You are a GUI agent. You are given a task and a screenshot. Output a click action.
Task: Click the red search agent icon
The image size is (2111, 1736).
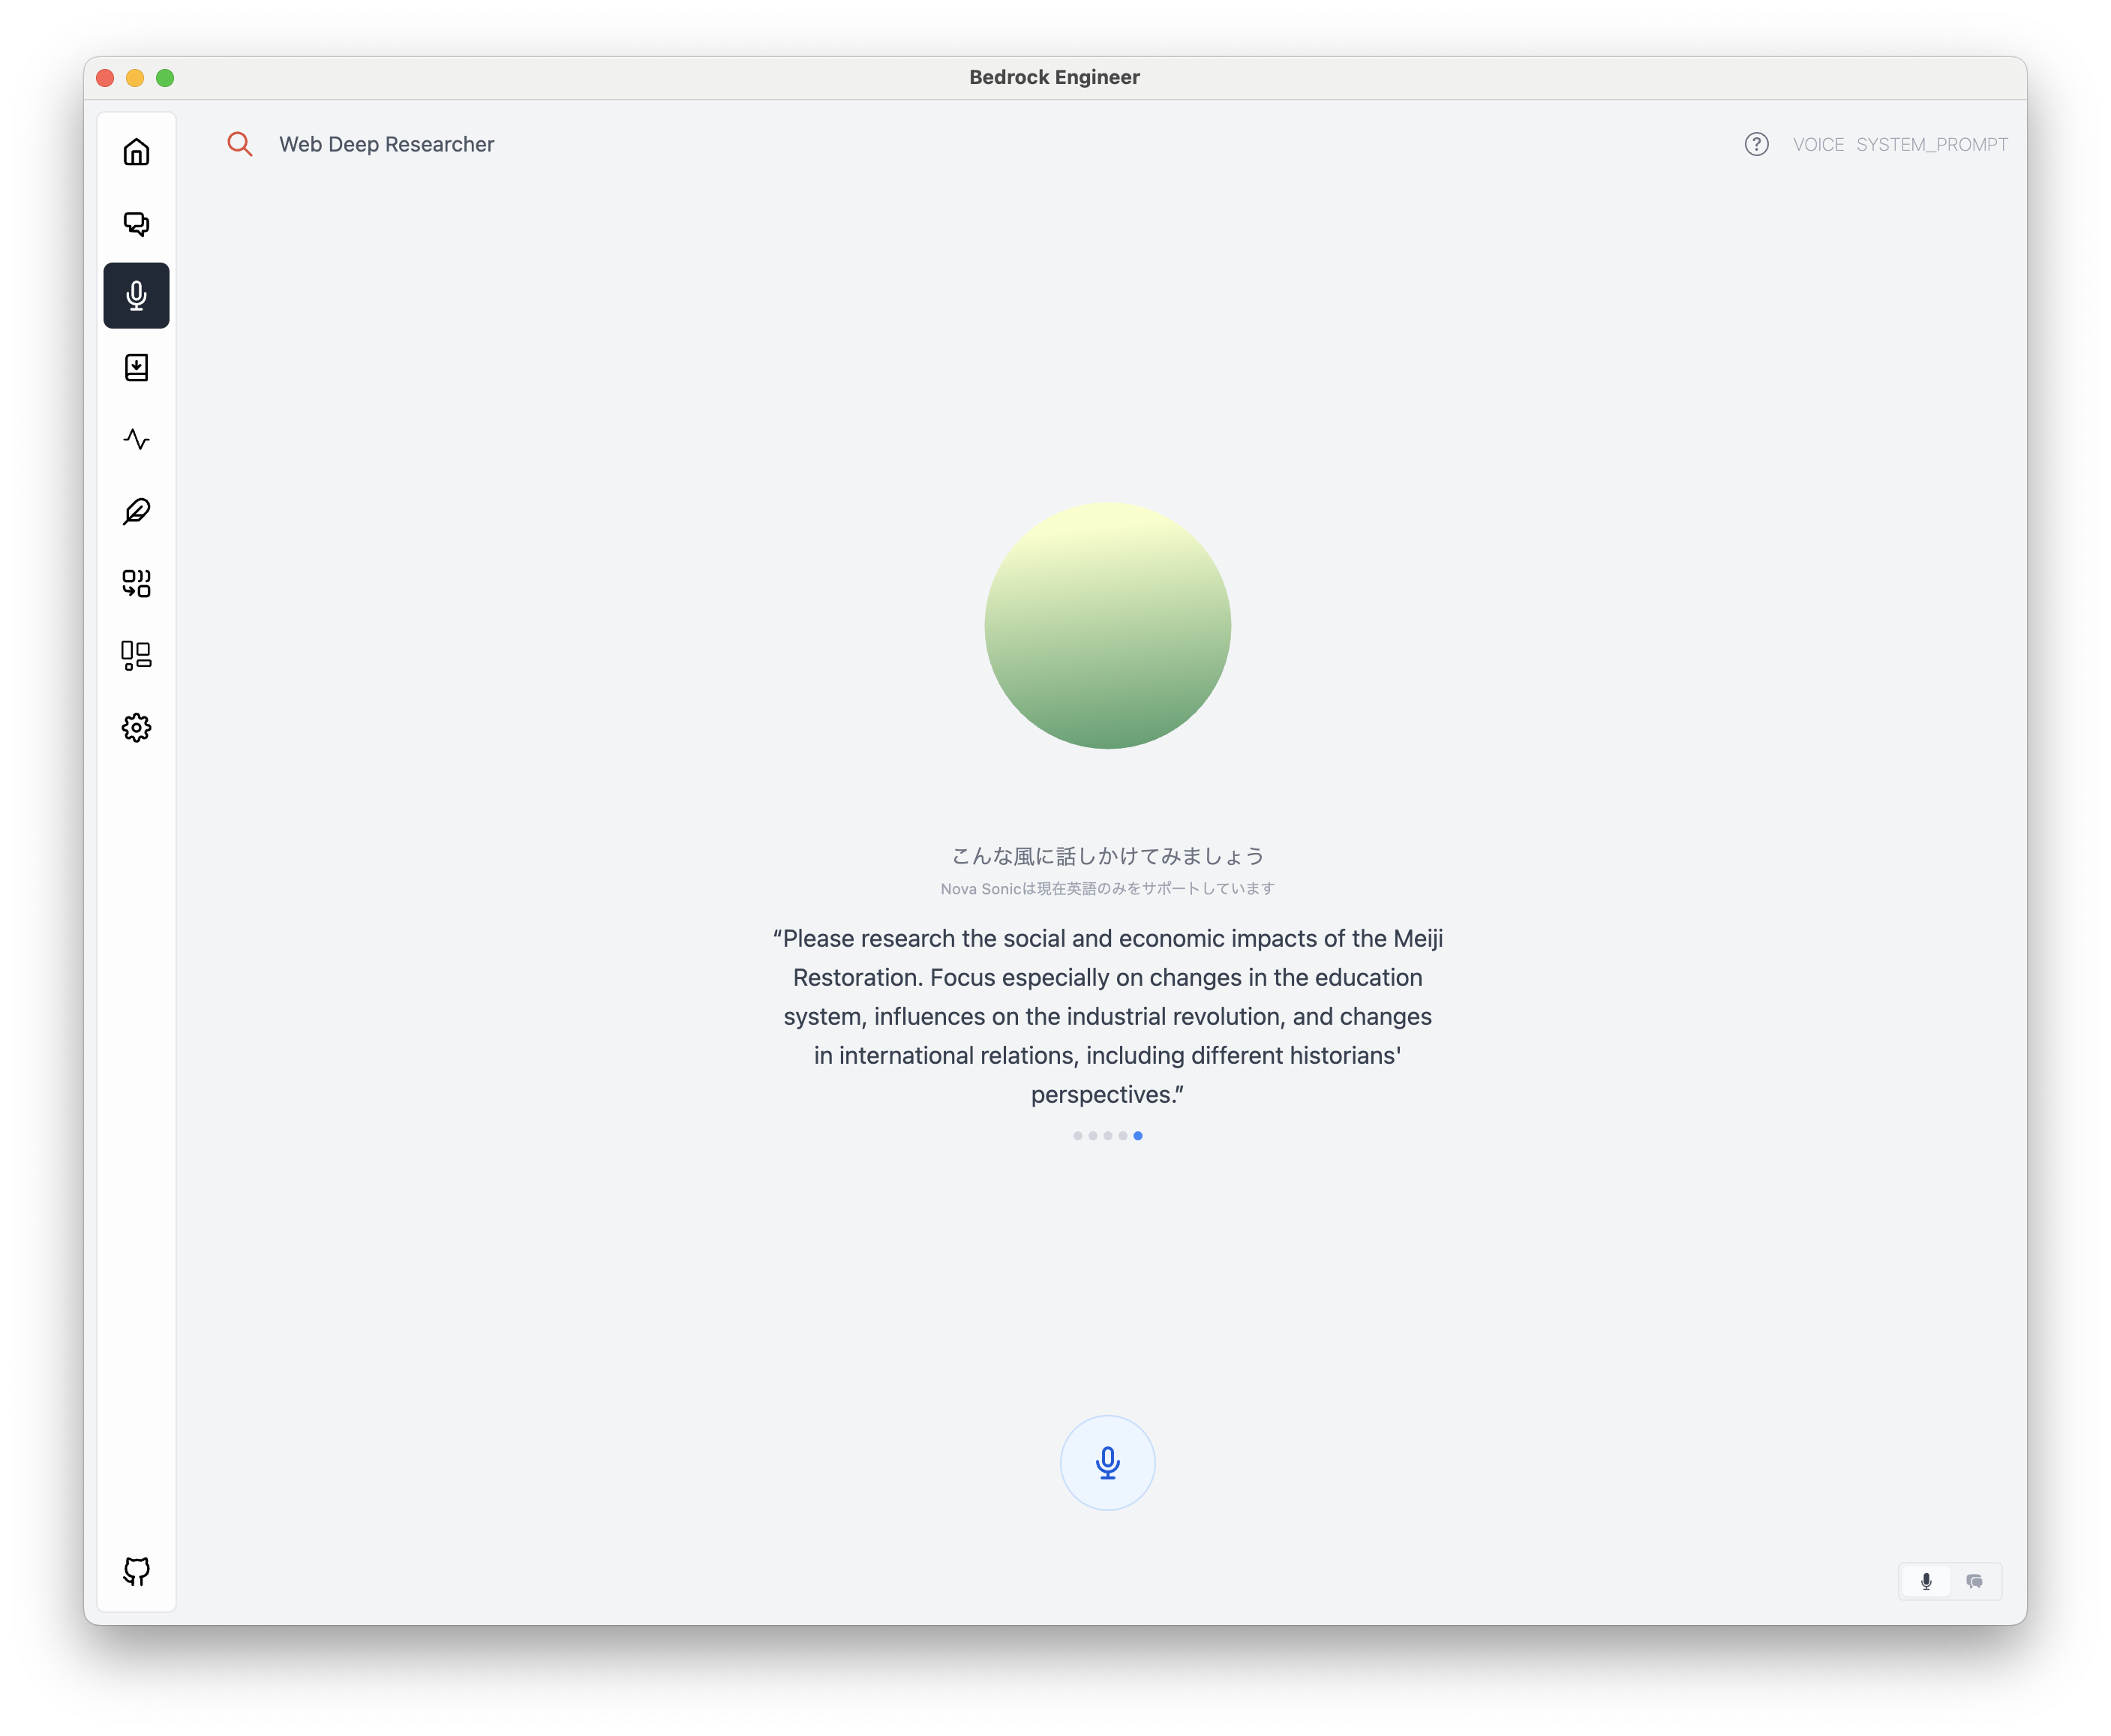click(239, 144)
